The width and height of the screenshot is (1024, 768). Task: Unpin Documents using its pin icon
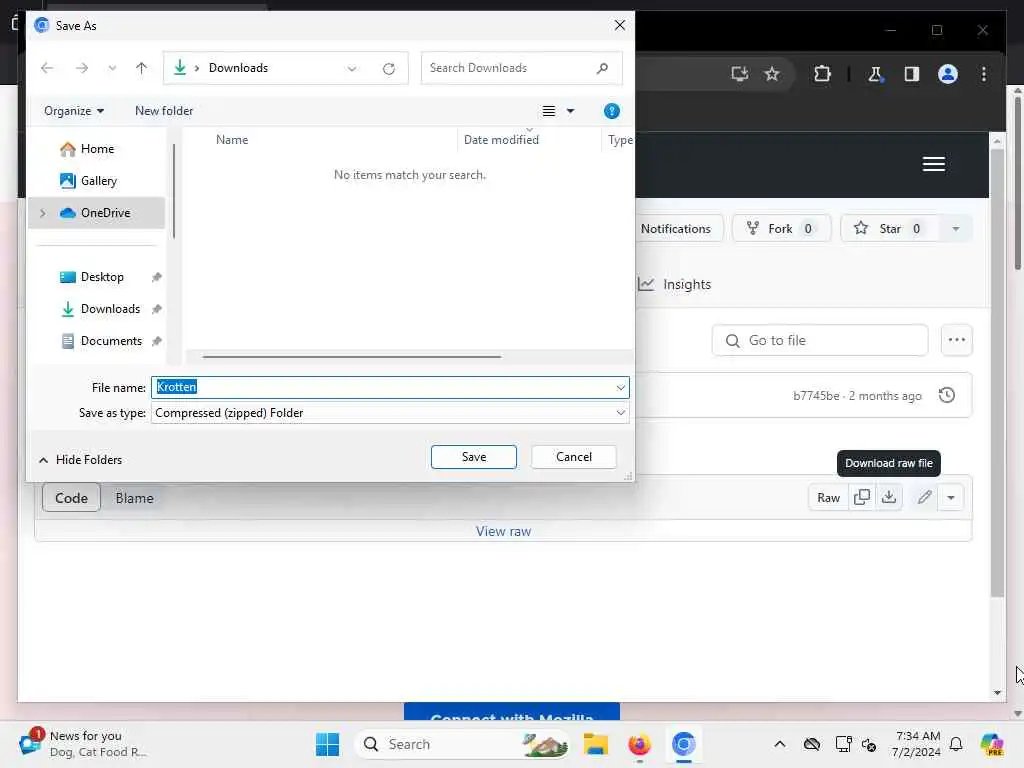click(157, 341)
